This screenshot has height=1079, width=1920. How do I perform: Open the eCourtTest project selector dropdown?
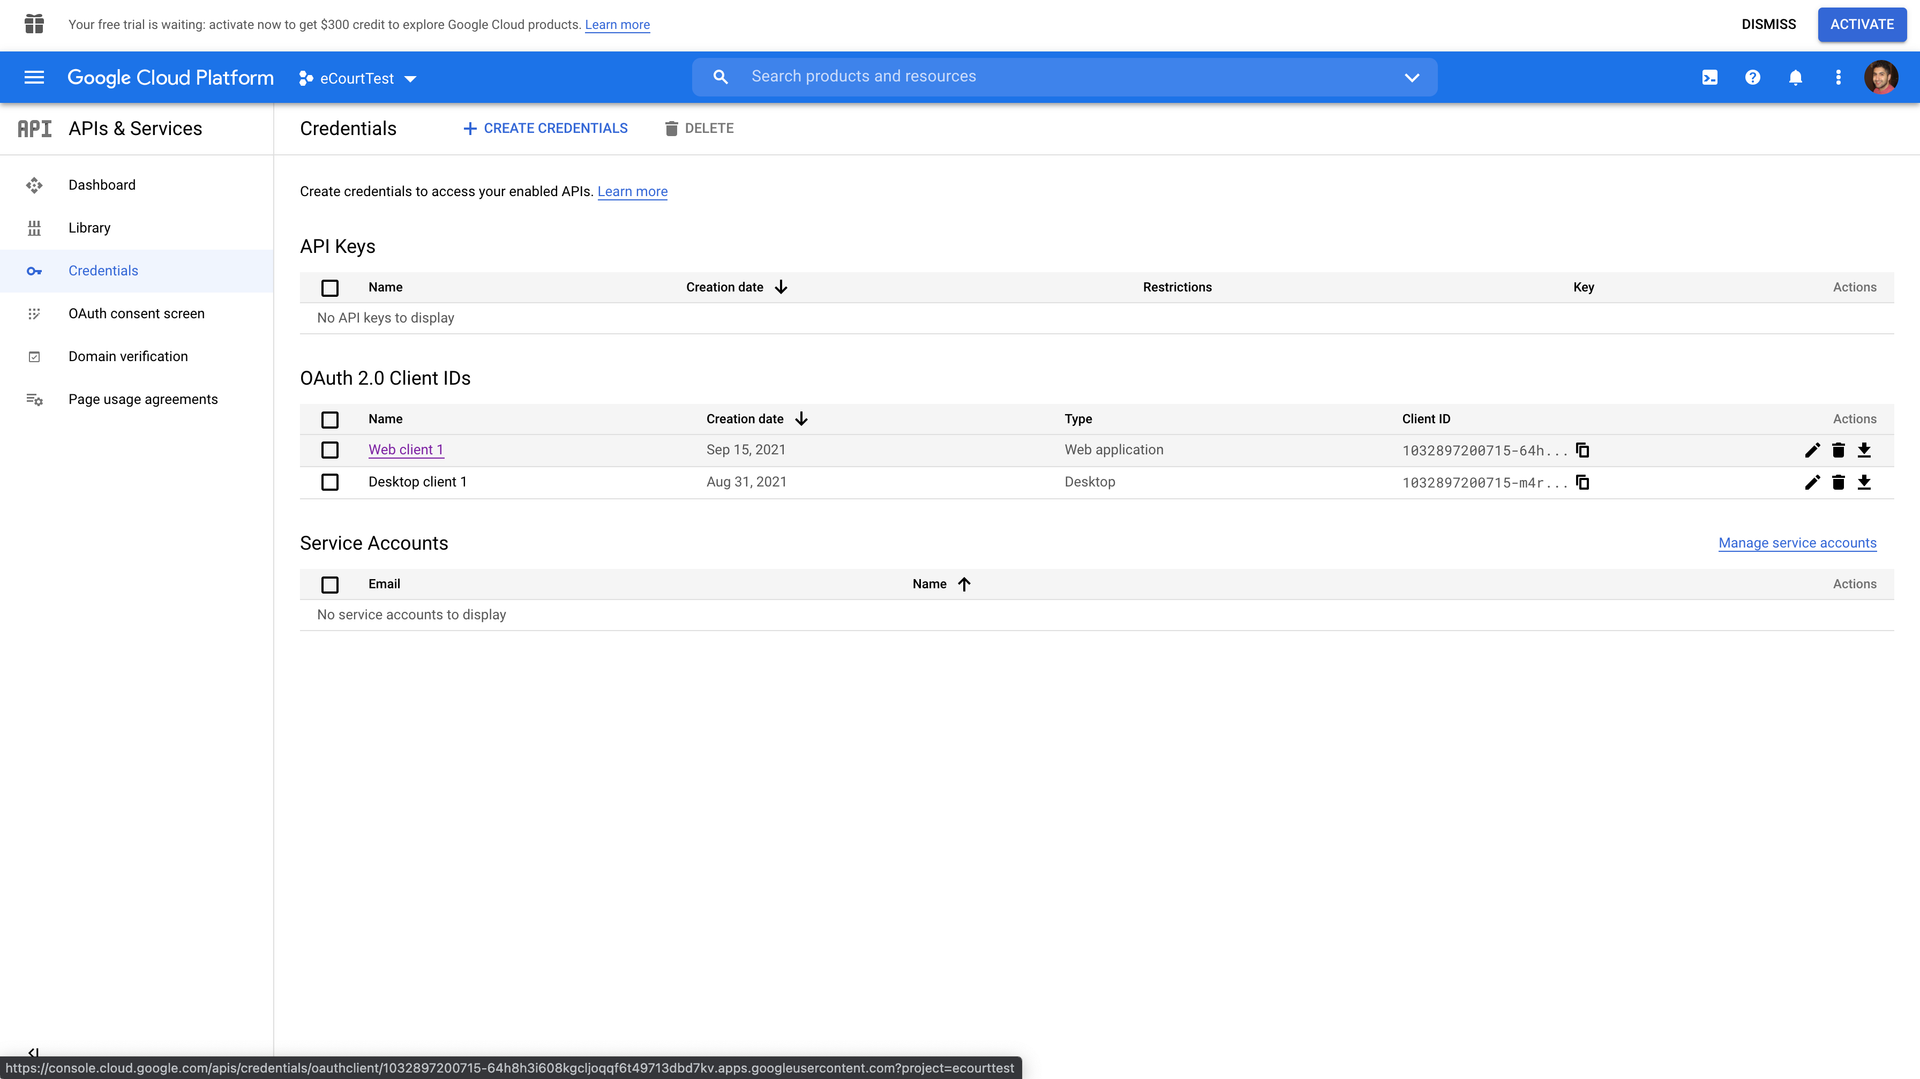pos(357,78)
